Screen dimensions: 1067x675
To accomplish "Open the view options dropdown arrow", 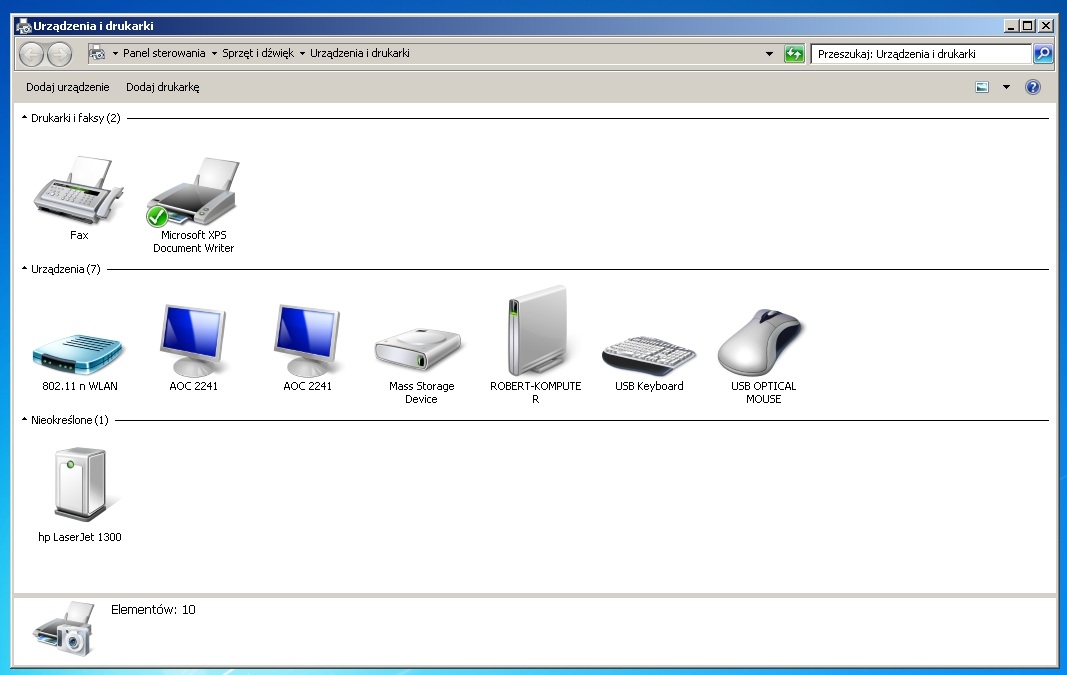I will tap(1006, 87).
